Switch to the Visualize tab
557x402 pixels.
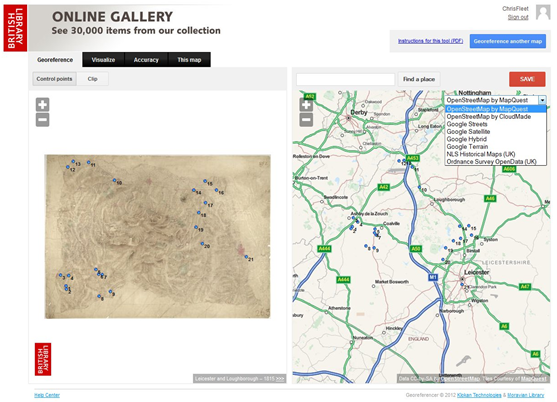coord(103,60)
